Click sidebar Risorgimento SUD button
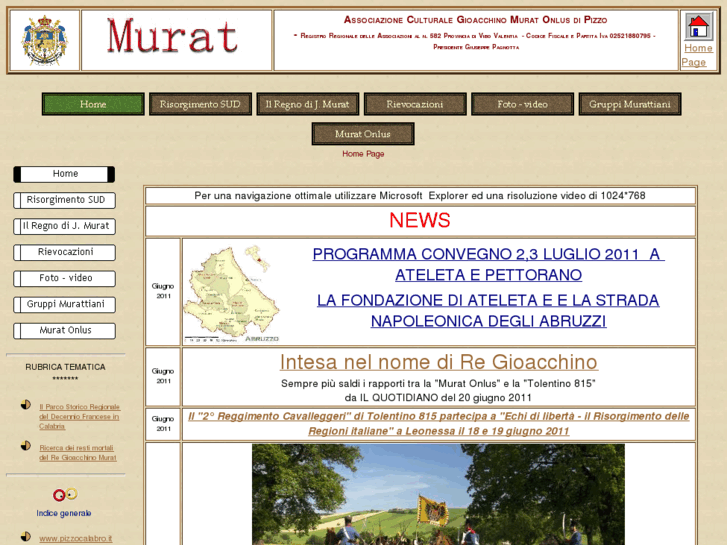727x545 pixels. coord(64,200)
